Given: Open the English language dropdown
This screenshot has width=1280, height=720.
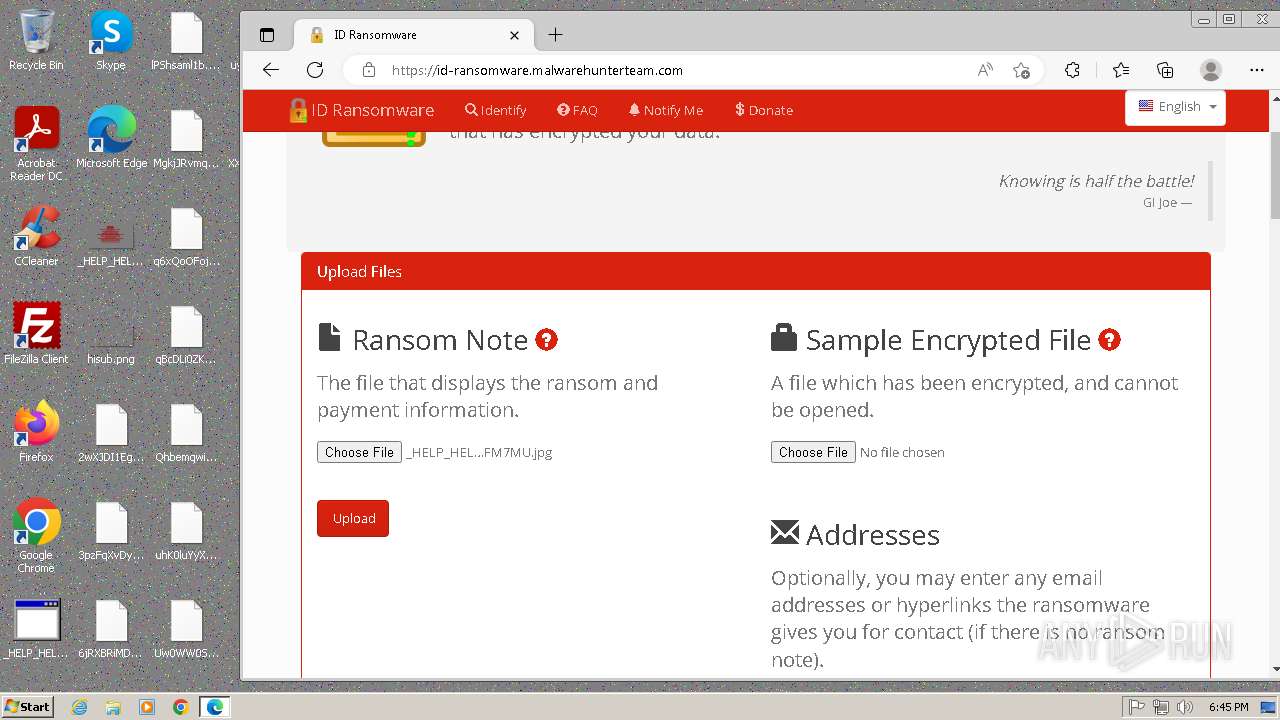Looking at the screenshot, I should click(1176, 107).
